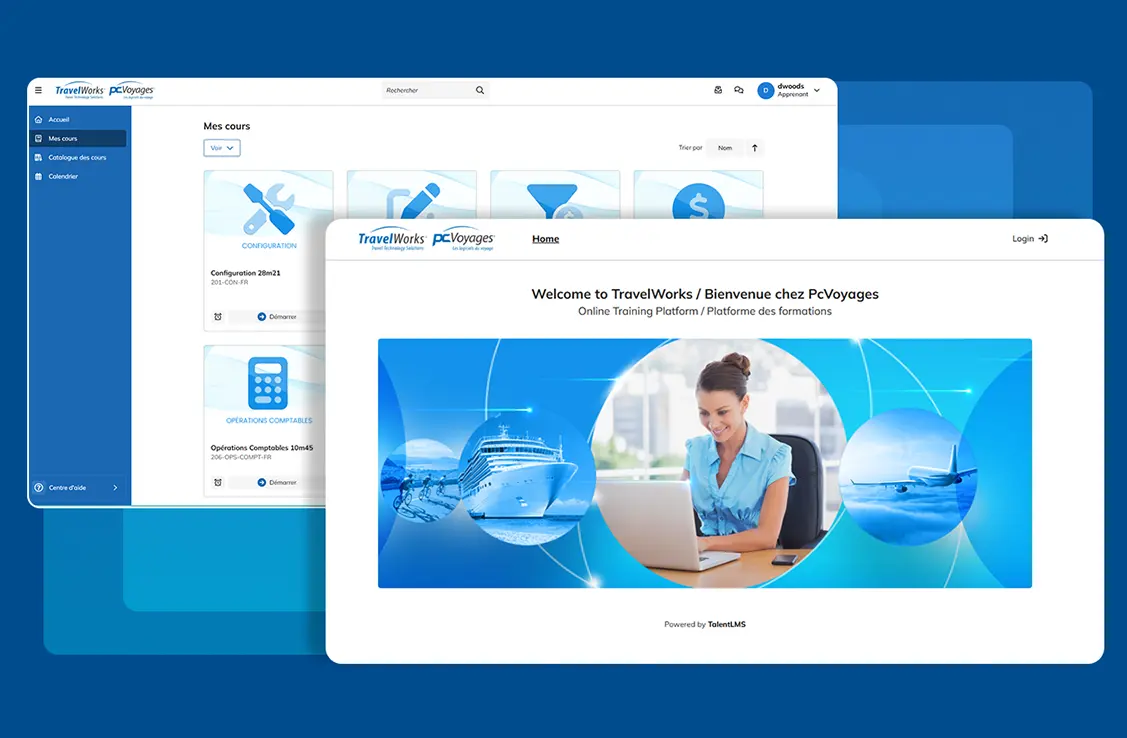Click the 206-OPS-COMPT-FR course code
This screenshot has height=738, width=1127.
point(241,457)
